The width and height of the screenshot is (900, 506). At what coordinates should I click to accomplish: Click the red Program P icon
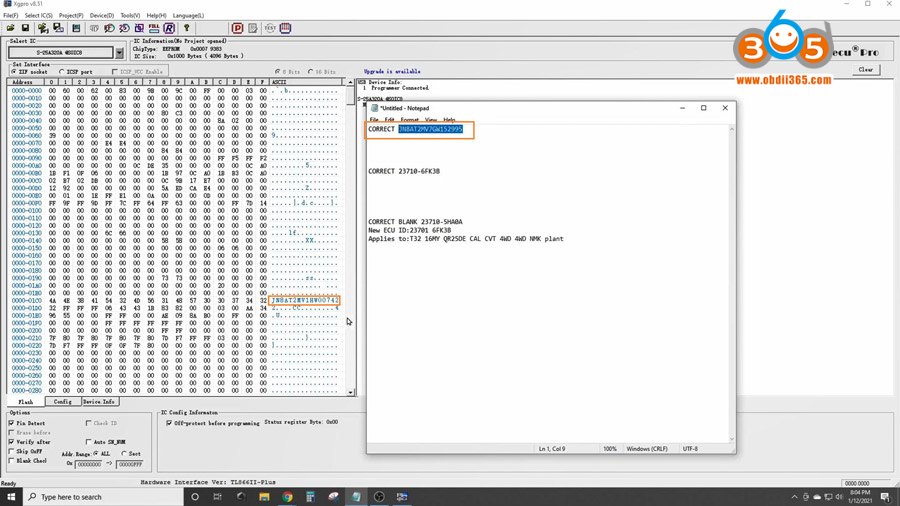(237, 28)
